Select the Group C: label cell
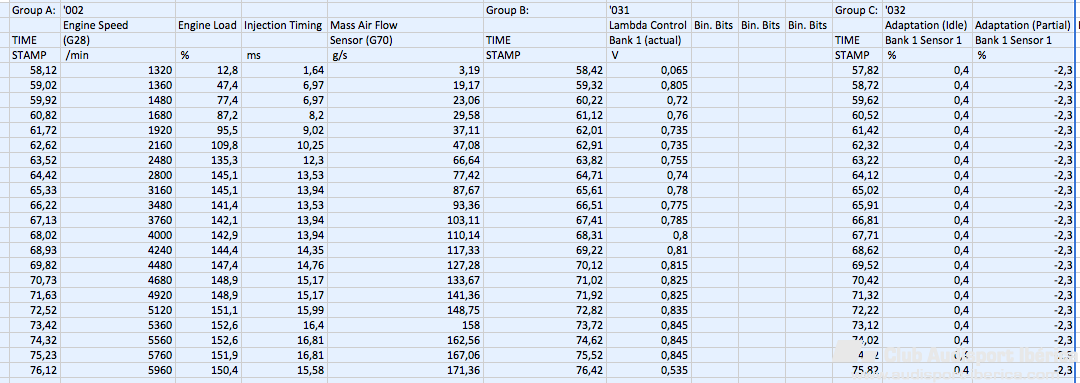Image resolution: width=1080 pixels, height=383 pixels. [x=857, y=10]
